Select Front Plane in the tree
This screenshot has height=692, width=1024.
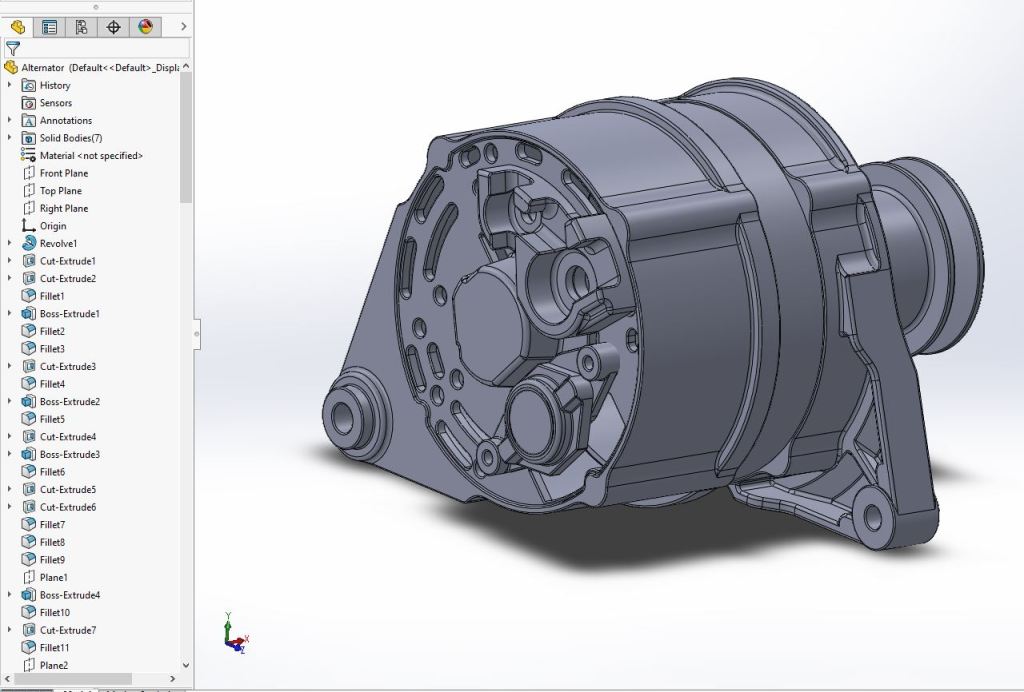63,173
